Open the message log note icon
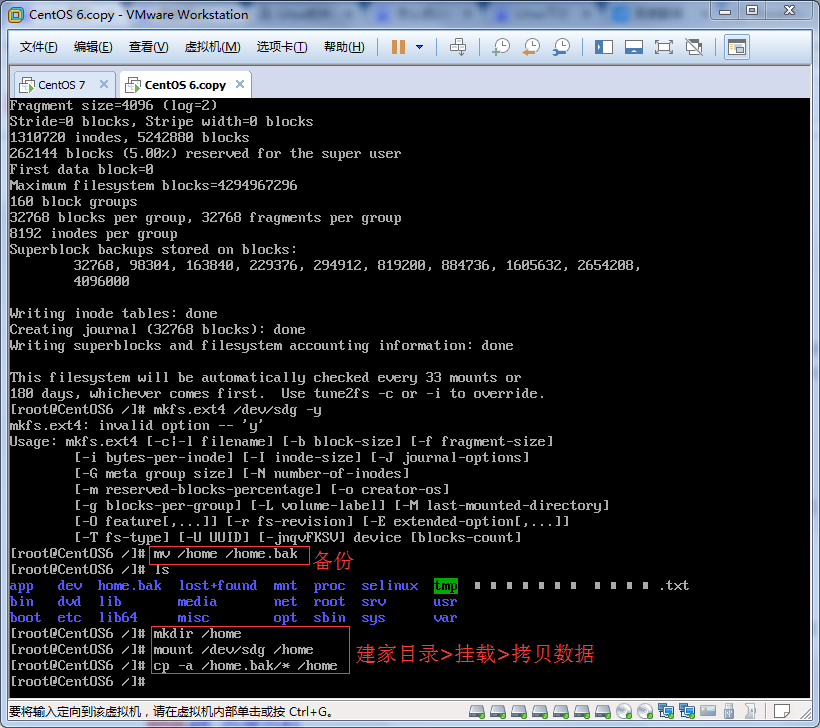The image size is (820, 728). point(782,711)
